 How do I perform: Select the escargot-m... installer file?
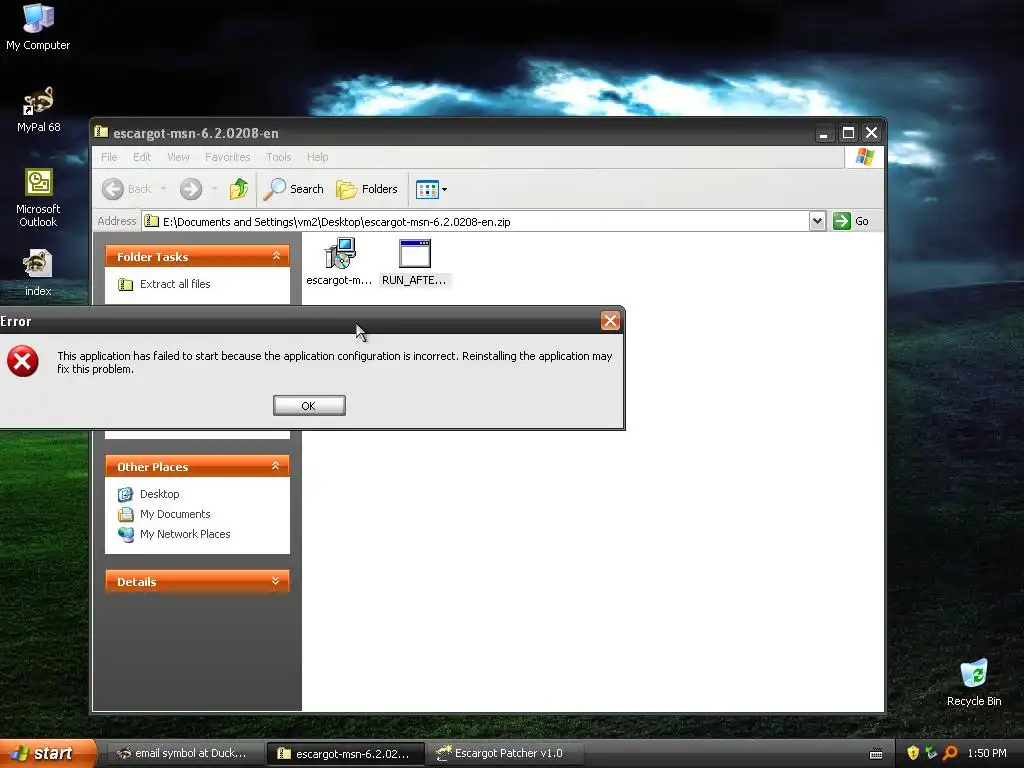(339, 262)
